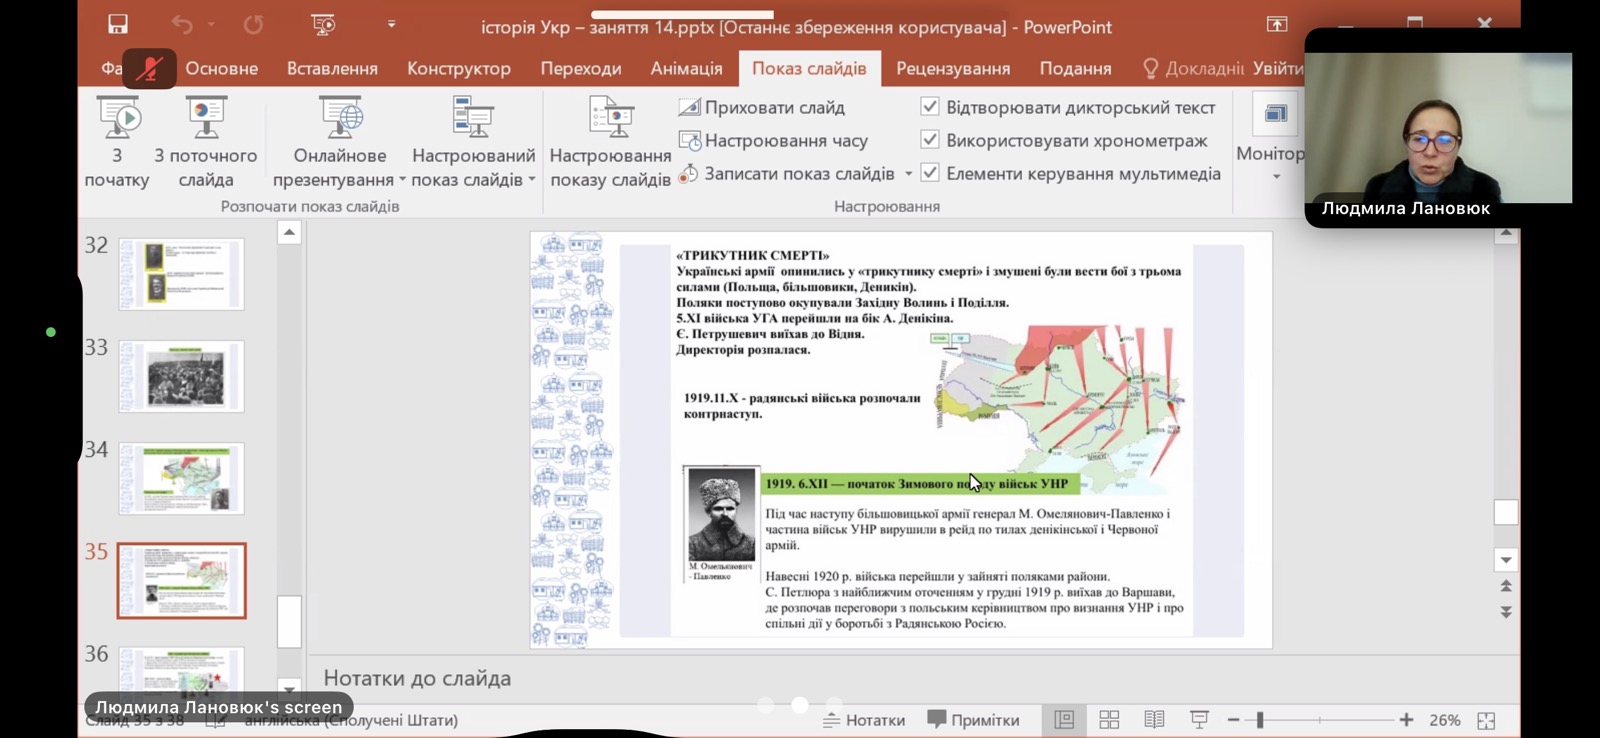Image resolution: width=1600 pixels, height=738 pixels.
Task: Toggle Використовувати хронометраж checkbox
Action: point(930,140)
